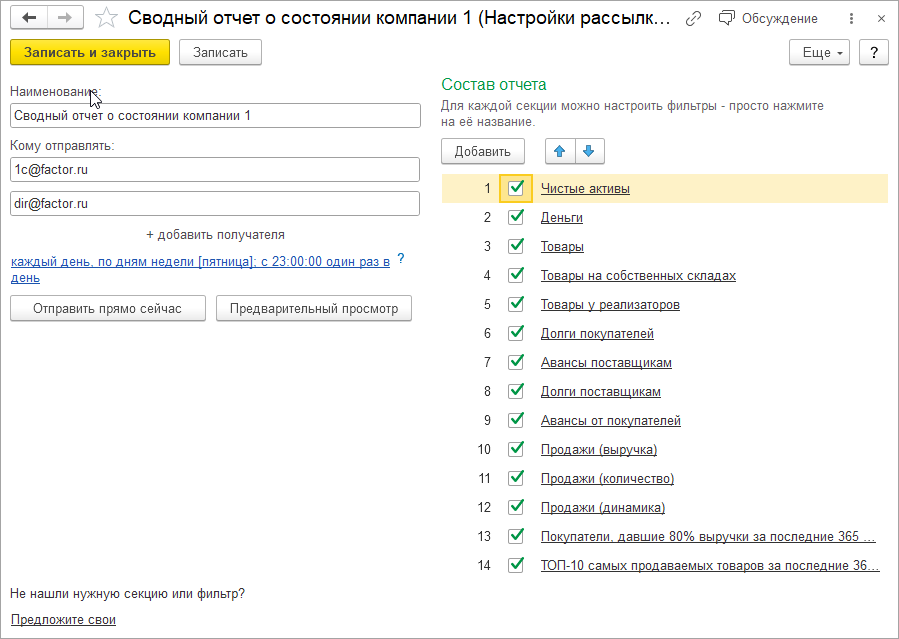
Task: Click the Добавить section button
Action: 482,151
